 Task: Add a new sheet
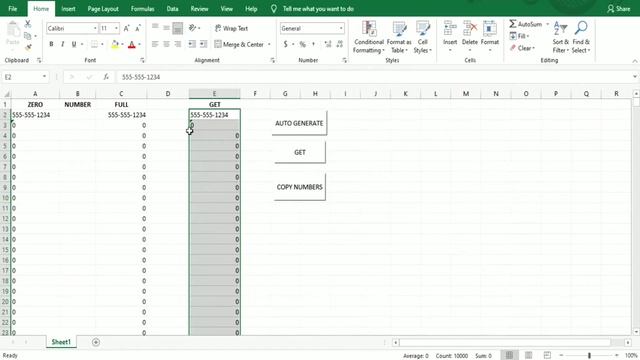(x=96, y=342)
